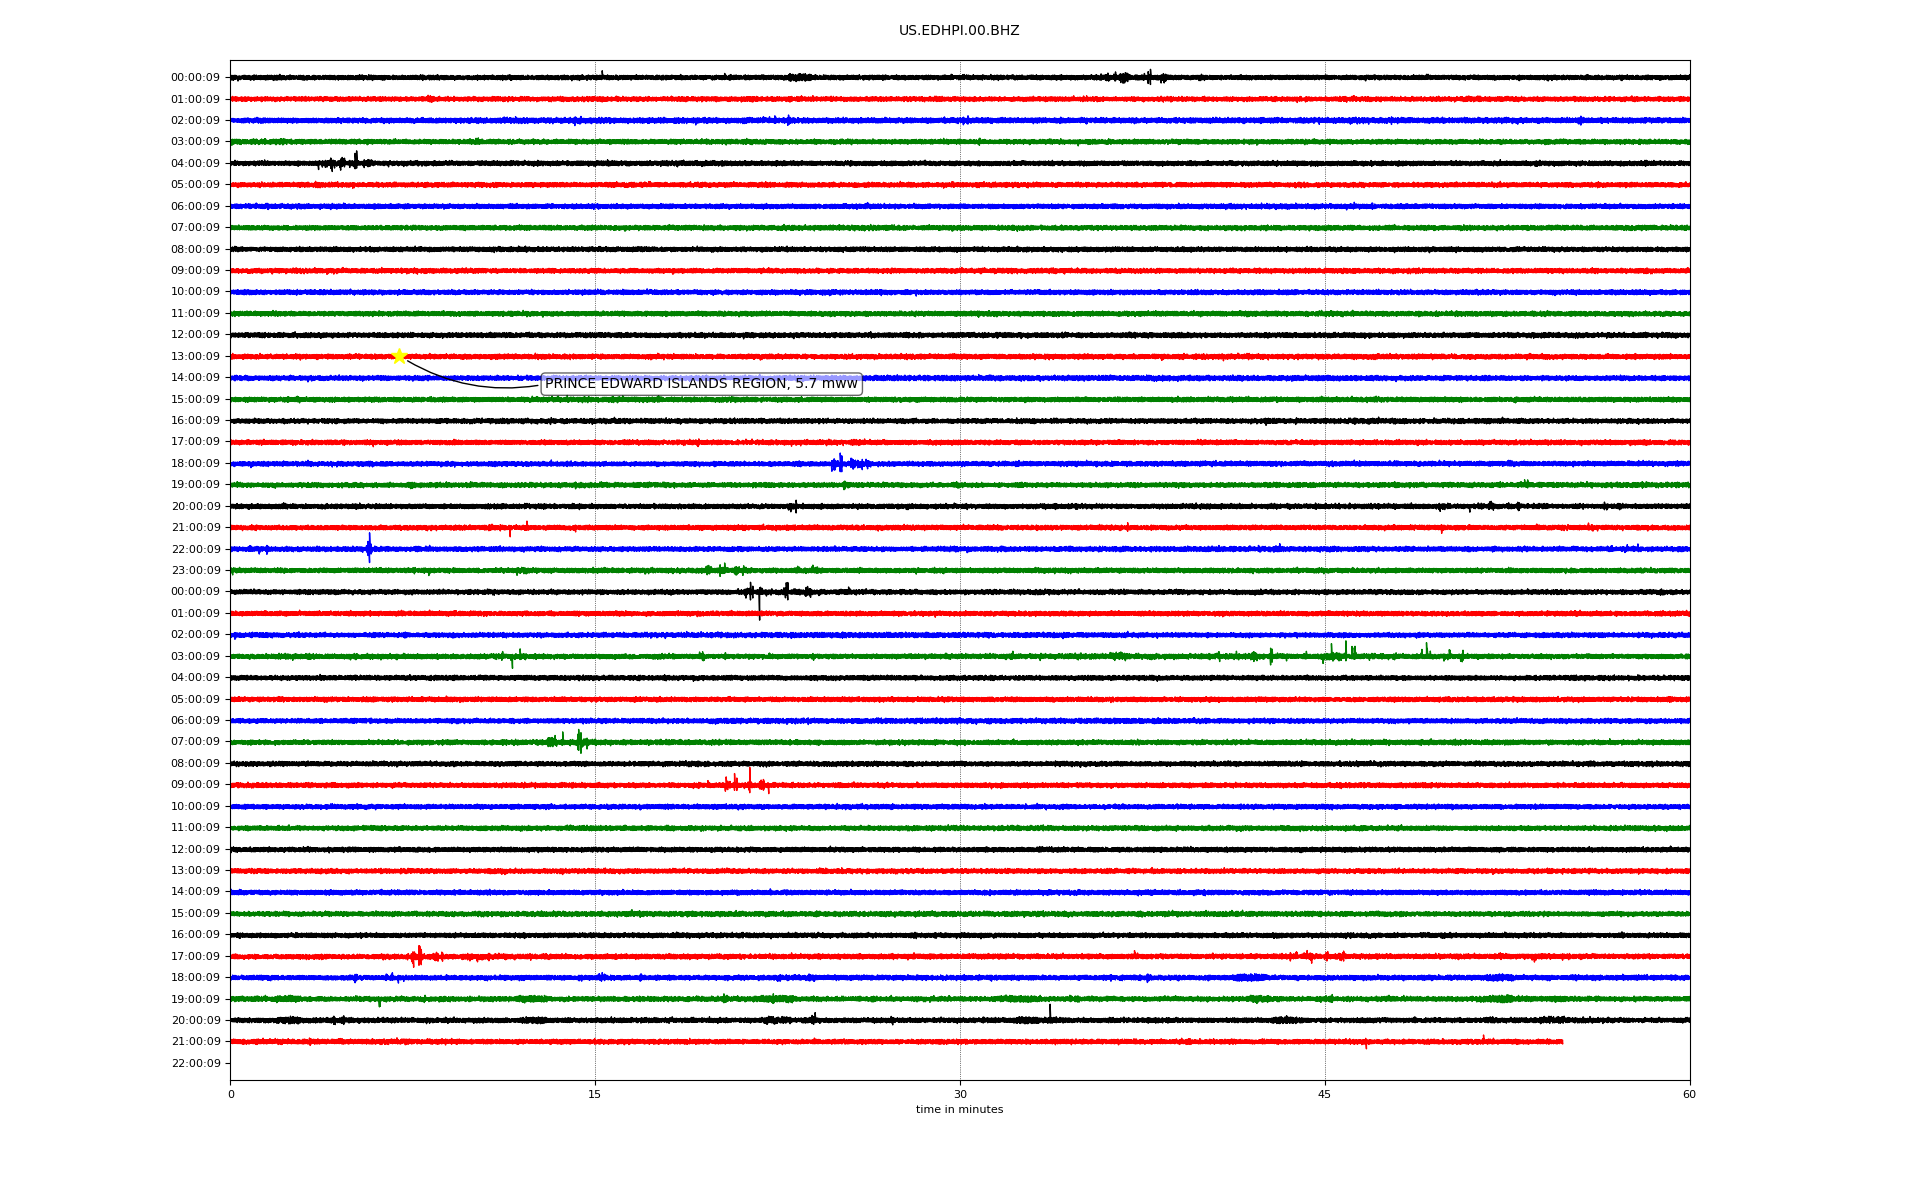This screenshot has height=1200, width=1920.
Task: Click the end of the last red 21:00:09 trace
Action: pos(1561,1042)
